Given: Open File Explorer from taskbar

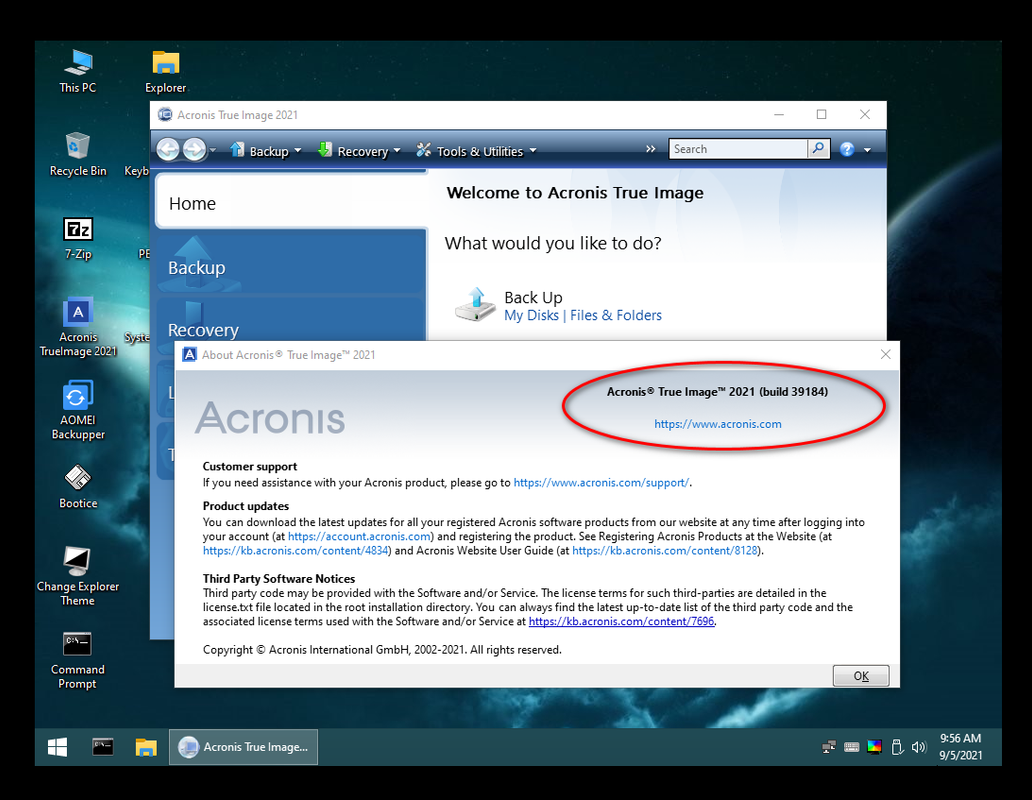Looking at the screenshot, I should pos(146,747).
